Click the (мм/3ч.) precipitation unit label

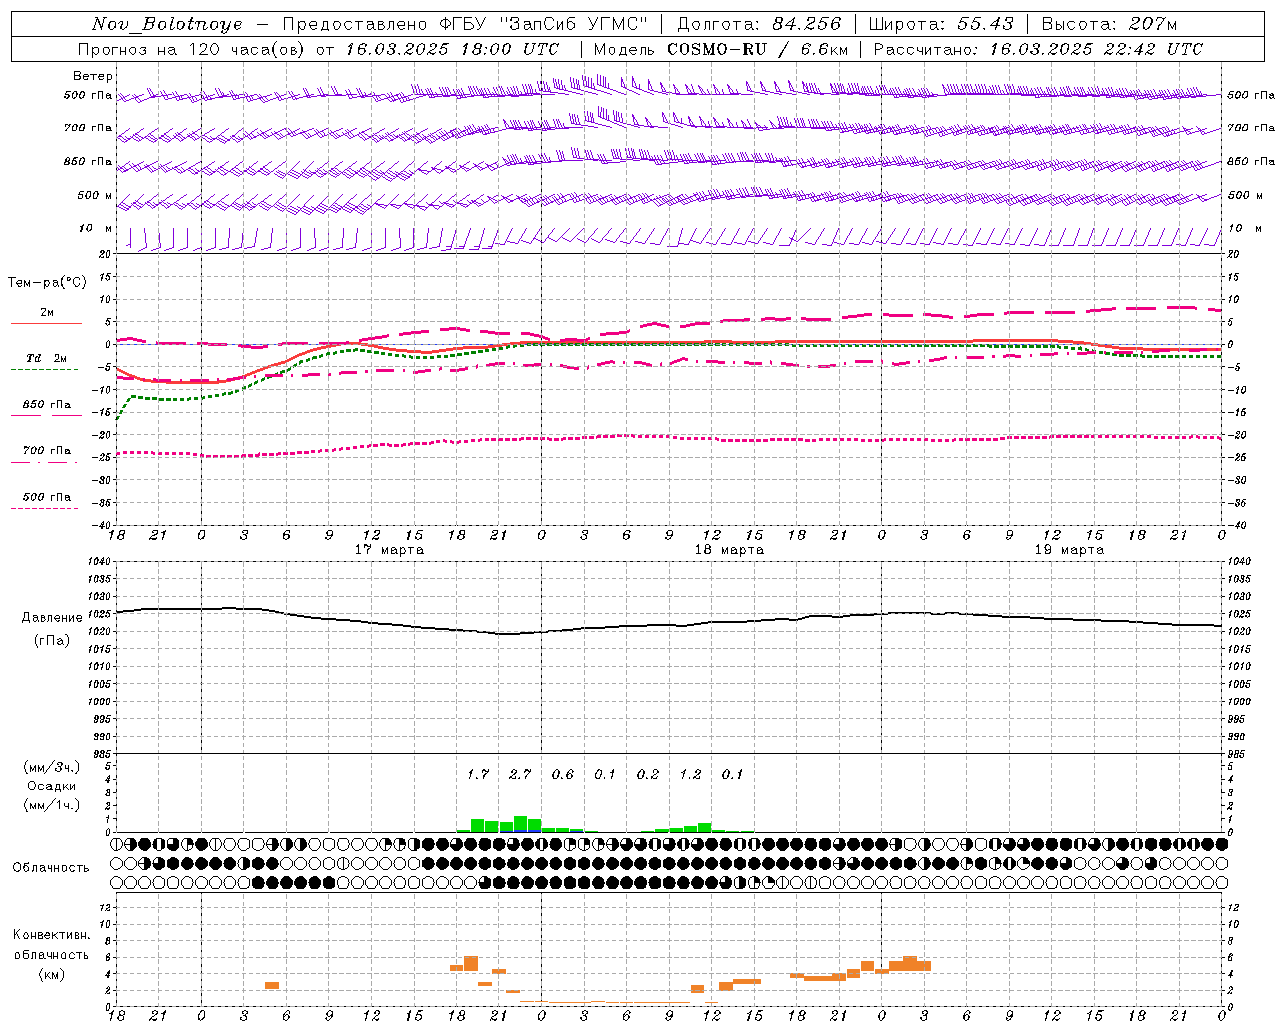(x=52, y=767)
